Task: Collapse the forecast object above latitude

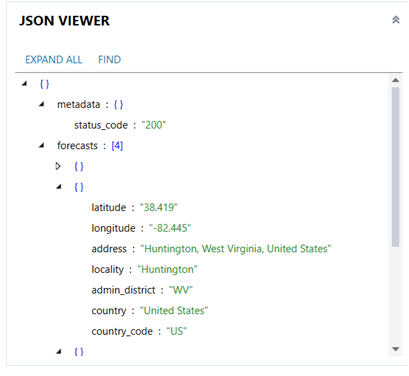Action: pos(59,187)
